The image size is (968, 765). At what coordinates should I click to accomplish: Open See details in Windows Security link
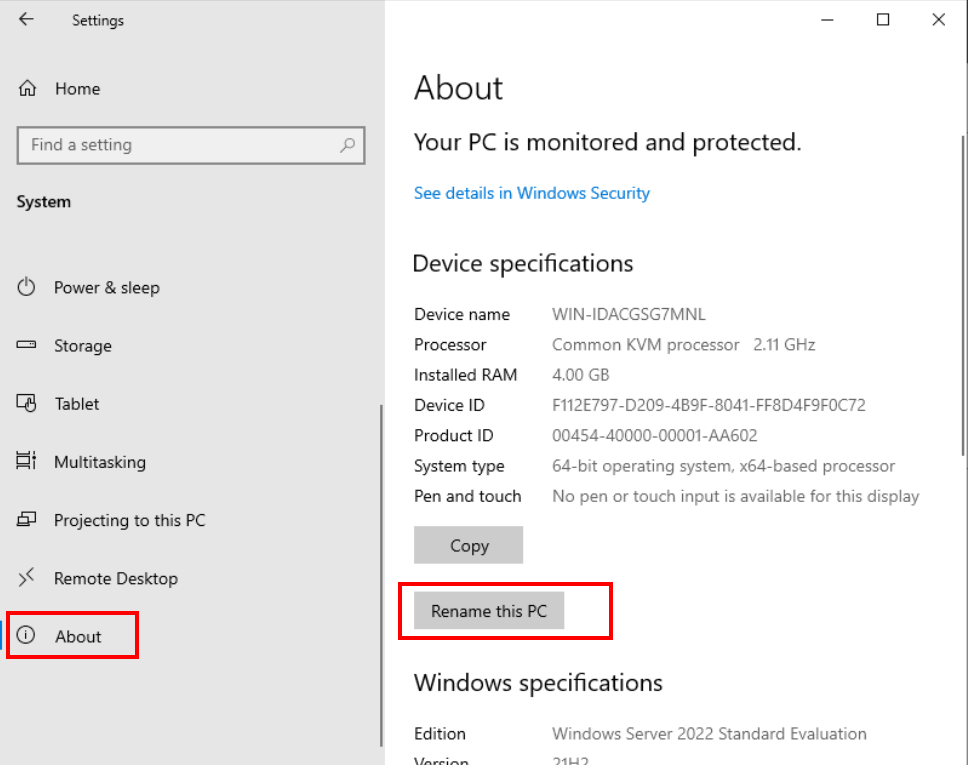(x=531, y=193)
